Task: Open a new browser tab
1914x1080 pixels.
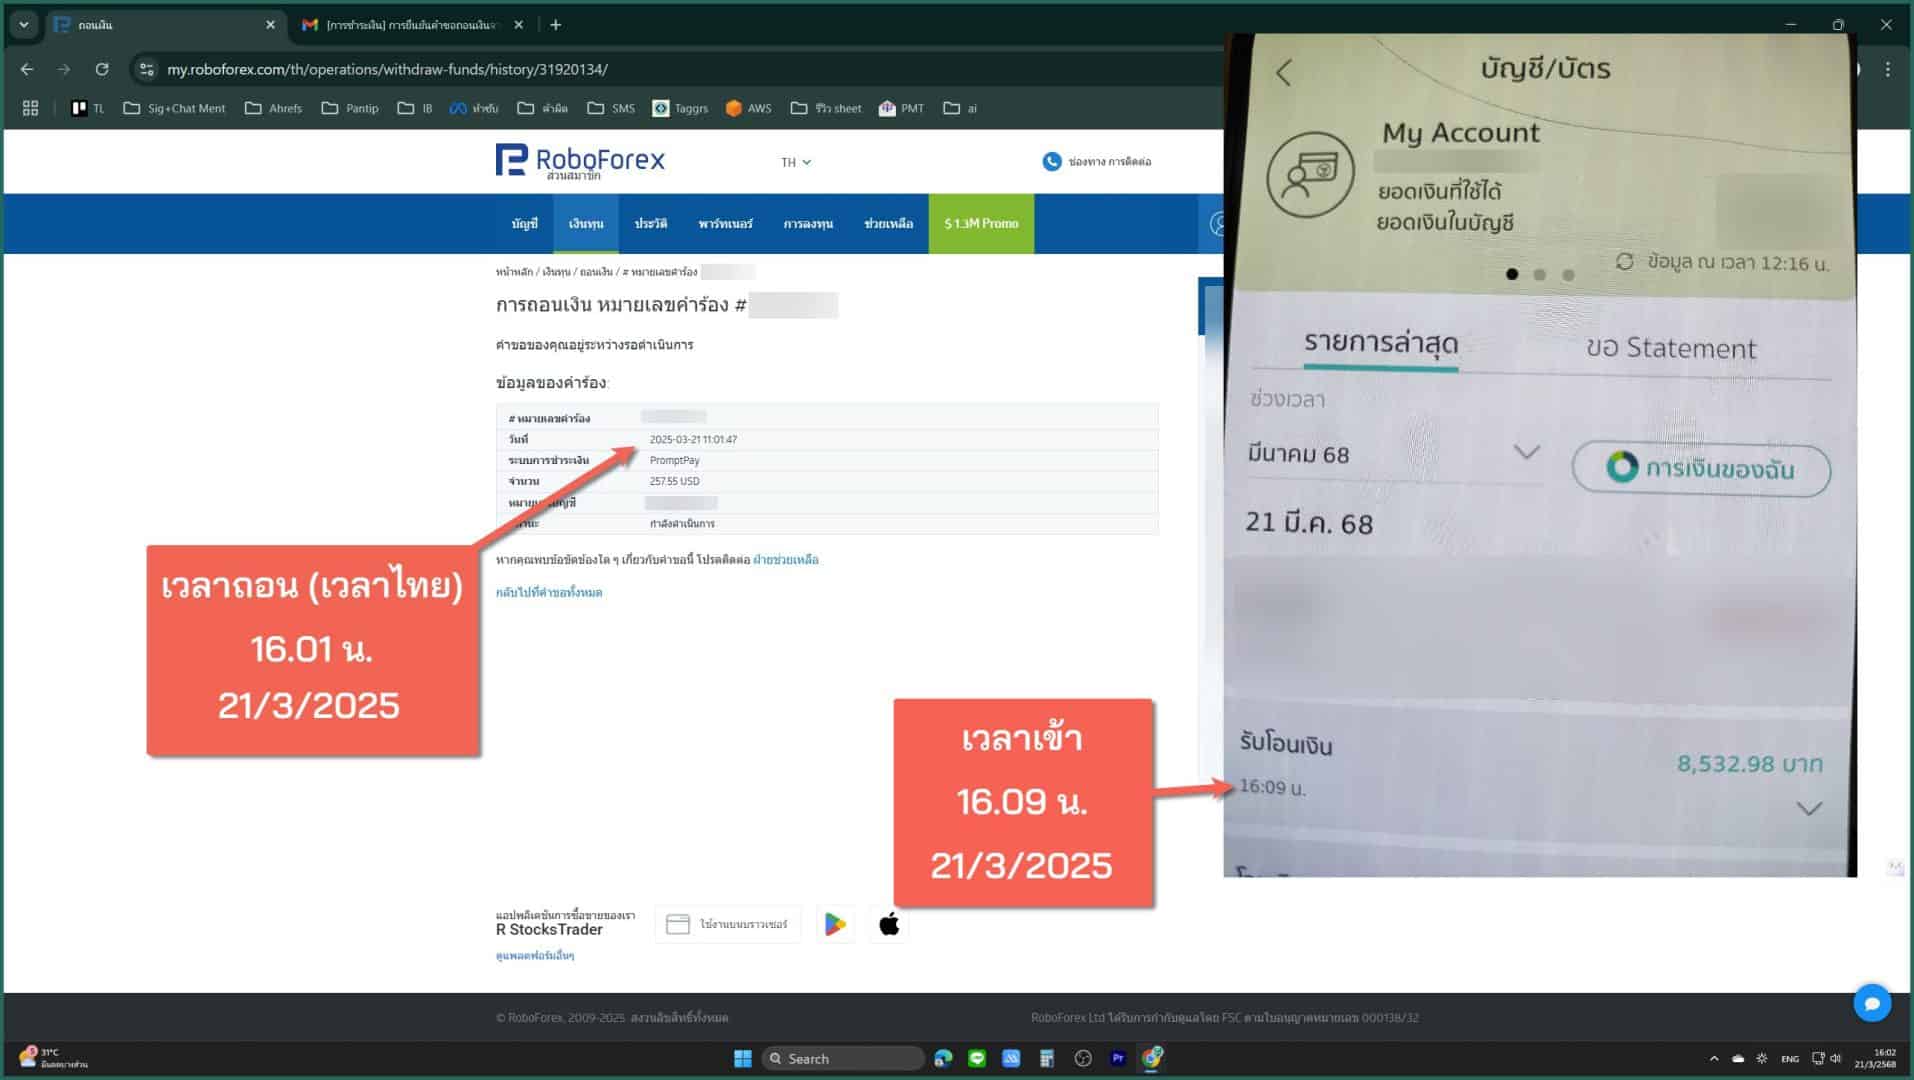Action: point(556,25)
